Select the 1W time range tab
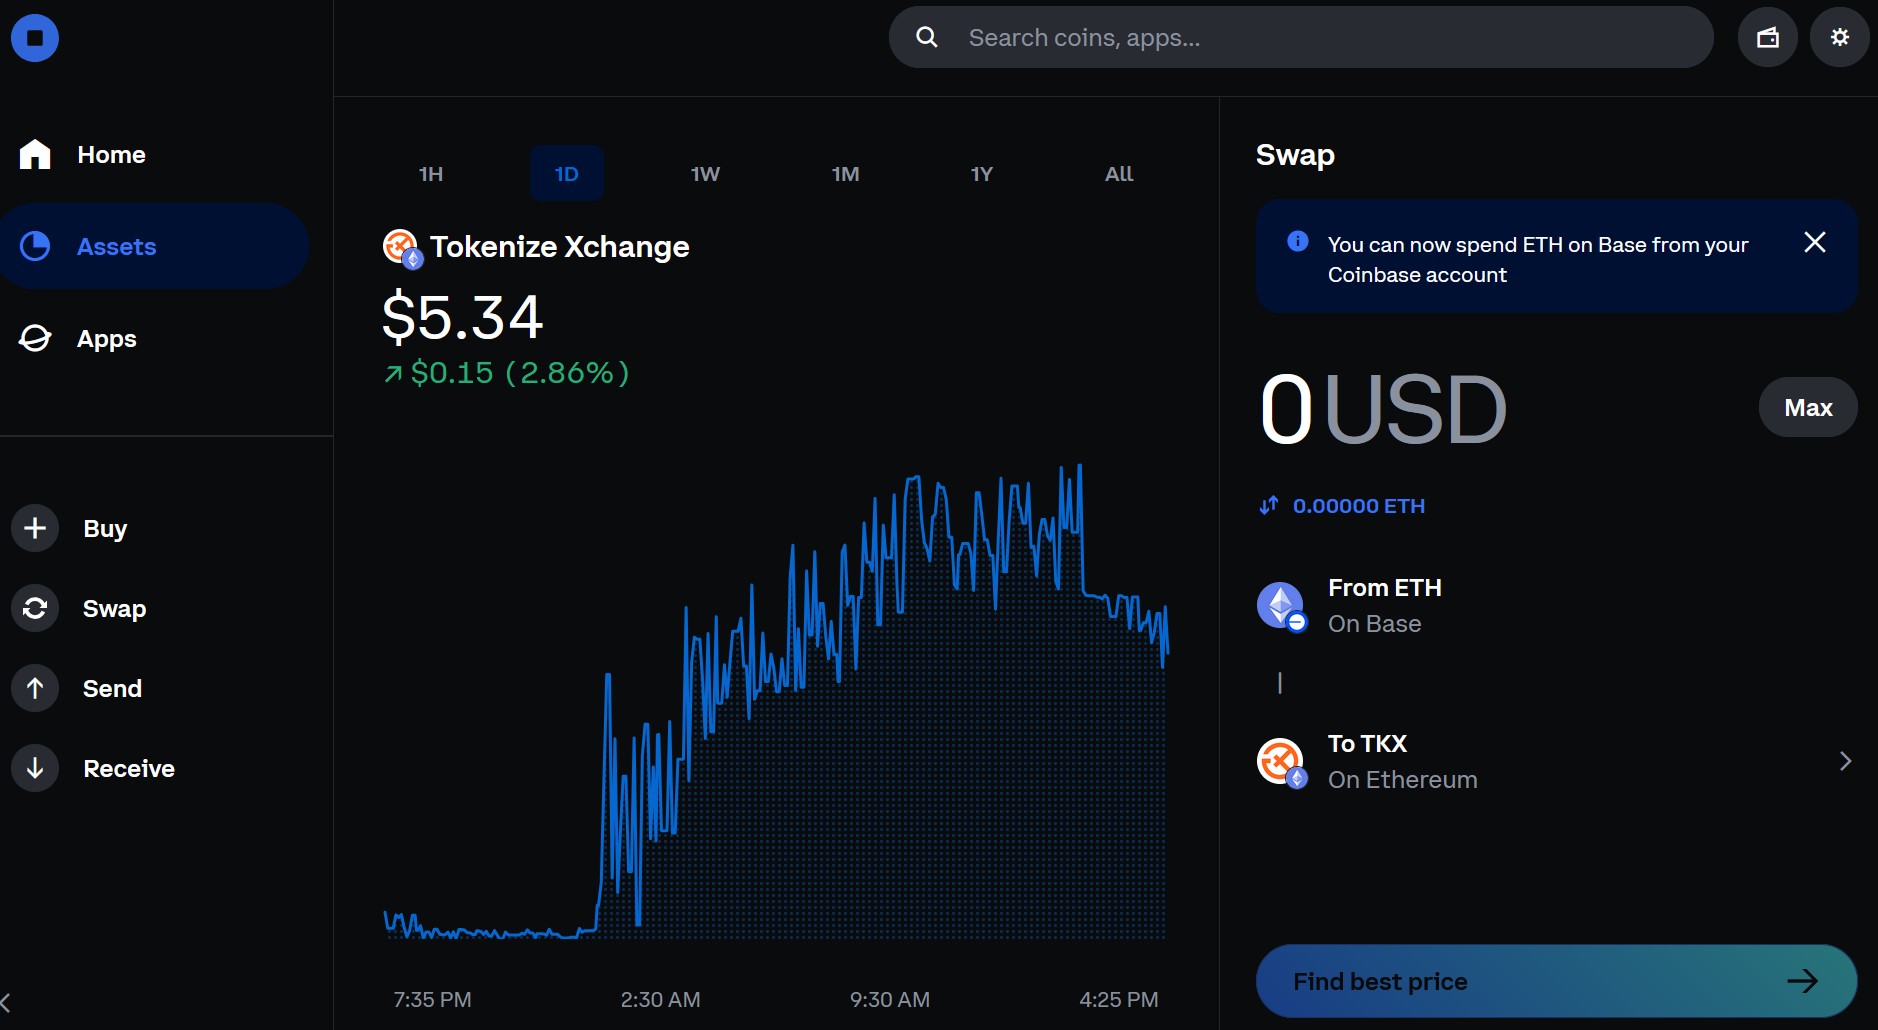Viewport: 1878px width, 1030px height. pyautogui.click(x=705, y=174)
